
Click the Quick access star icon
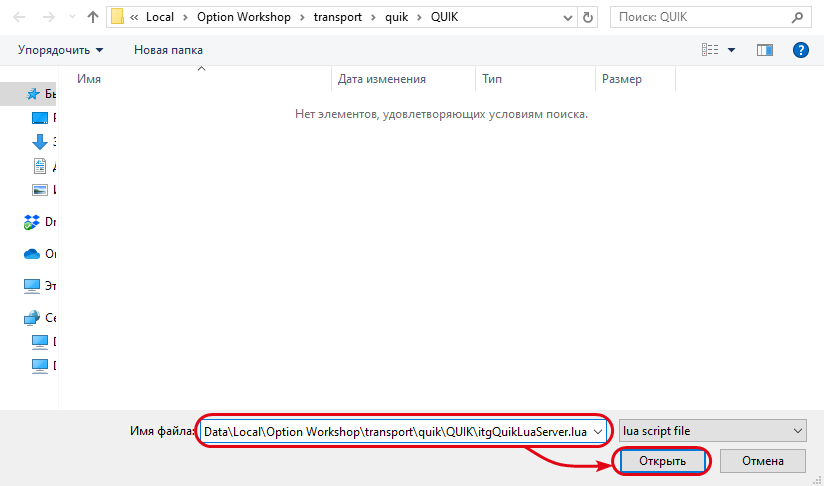(x=34, y=94)
